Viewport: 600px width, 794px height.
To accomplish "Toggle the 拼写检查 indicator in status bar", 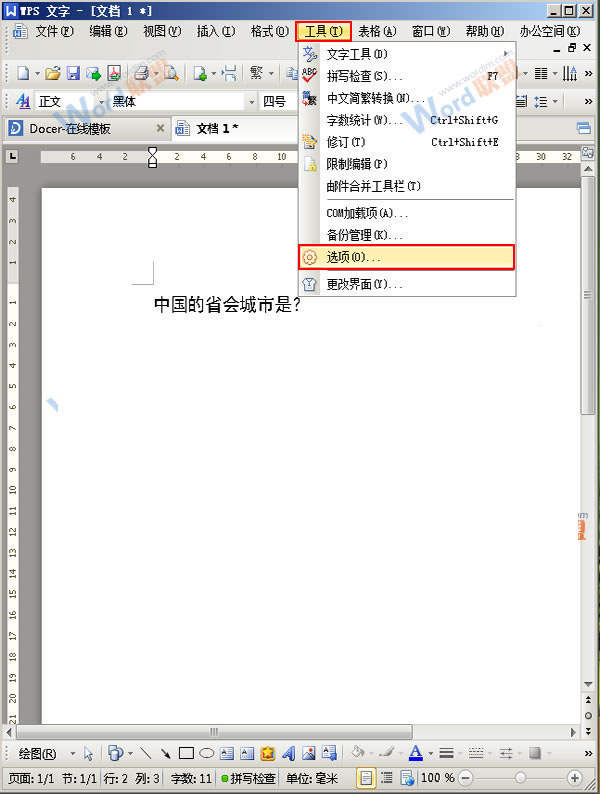I will click(249, 778).
